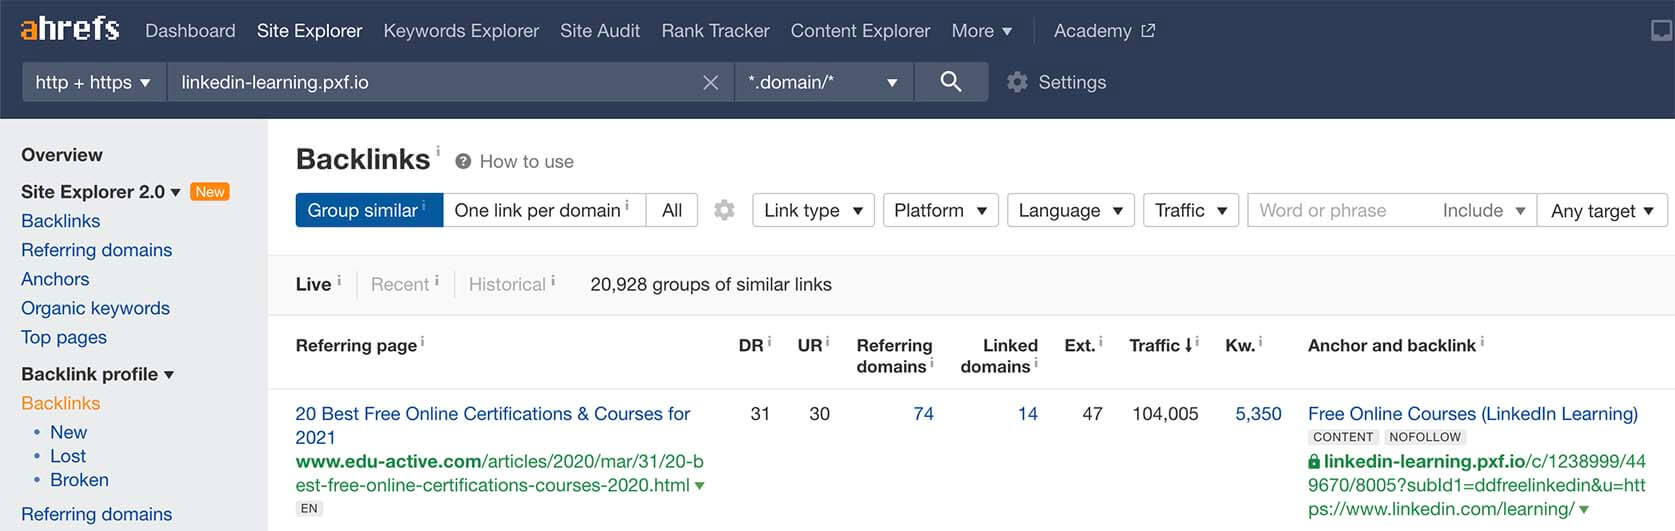Open Anchors in the sidebar
Viewport: 1675px width, 531px height.
[x=55, y=279]
